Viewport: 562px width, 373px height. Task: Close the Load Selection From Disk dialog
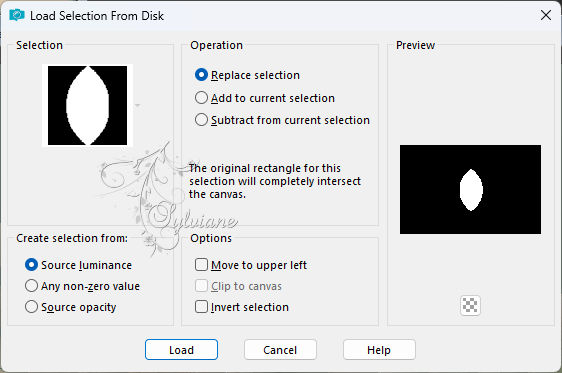pyautogui.click(x=546, y=15)
